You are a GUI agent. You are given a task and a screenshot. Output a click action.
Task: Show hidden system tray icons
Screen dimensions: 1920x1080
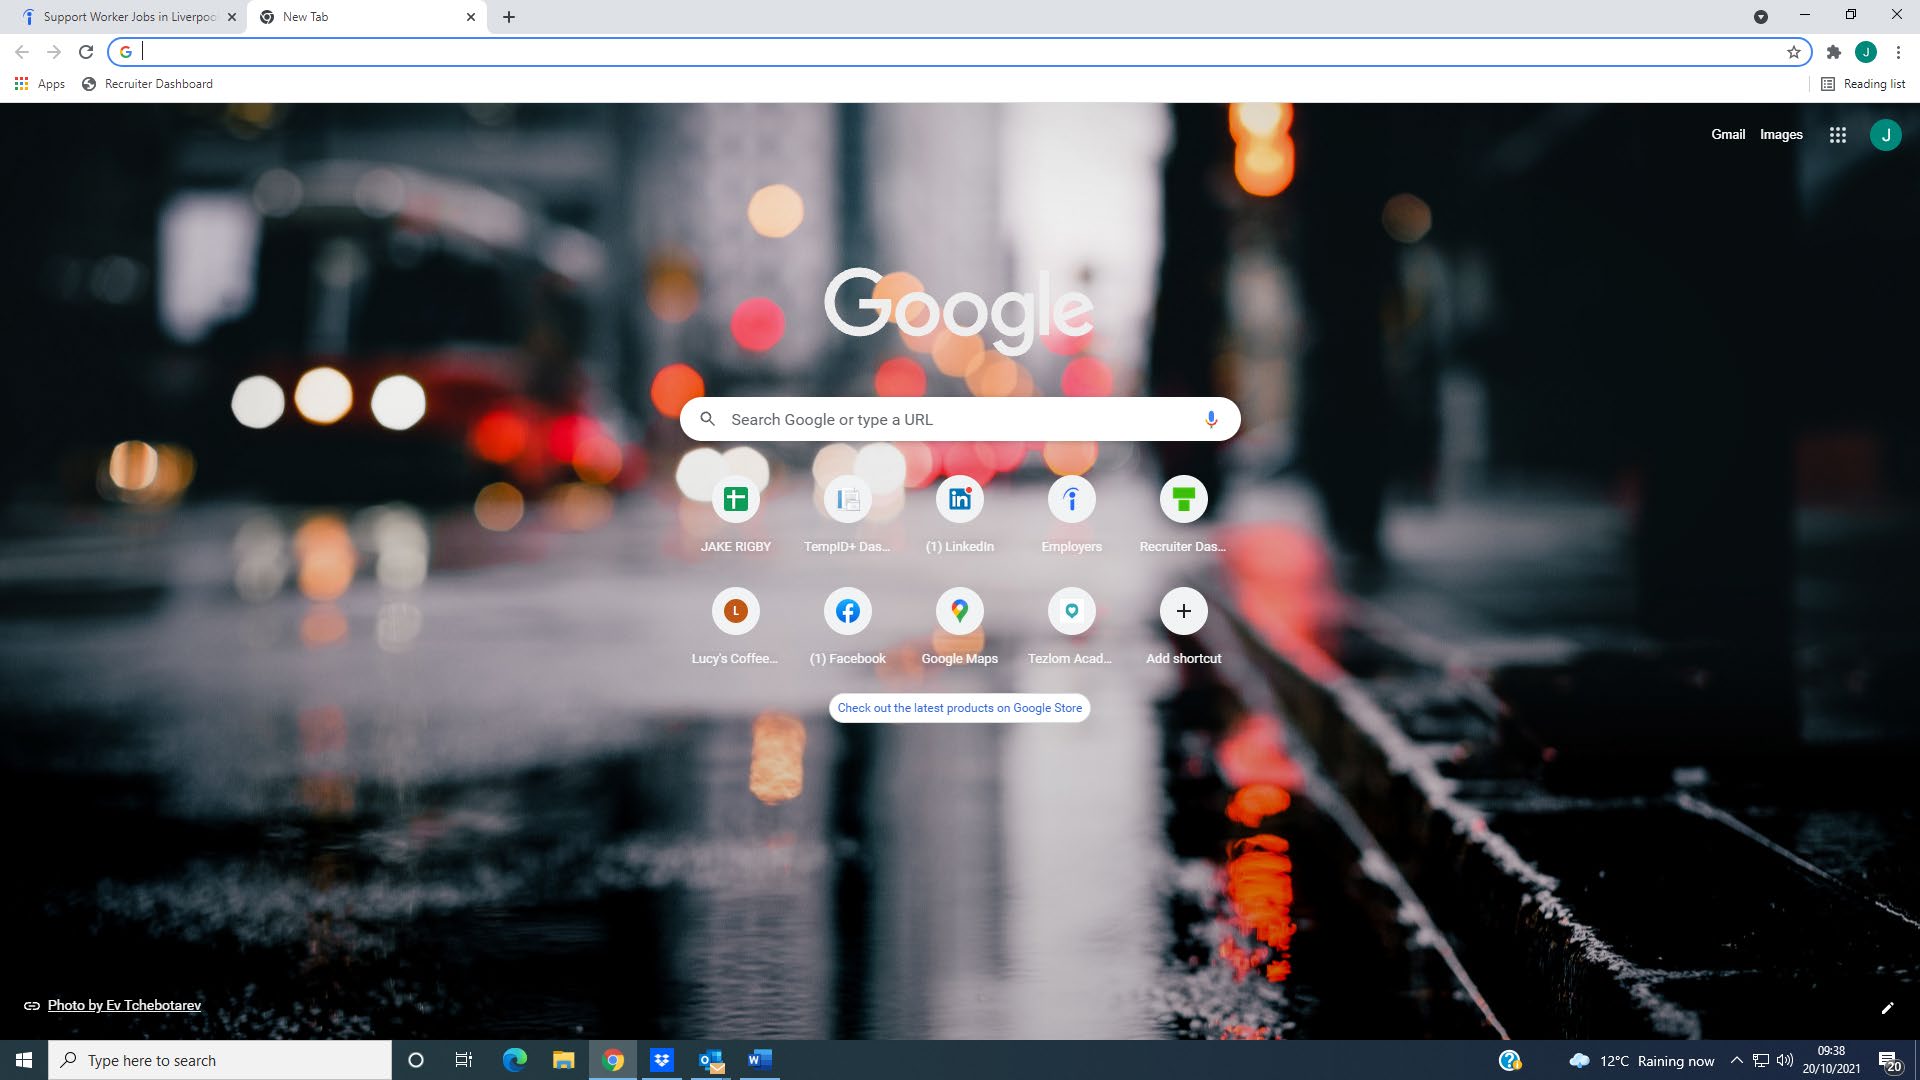click(x=1736, y=1061)
